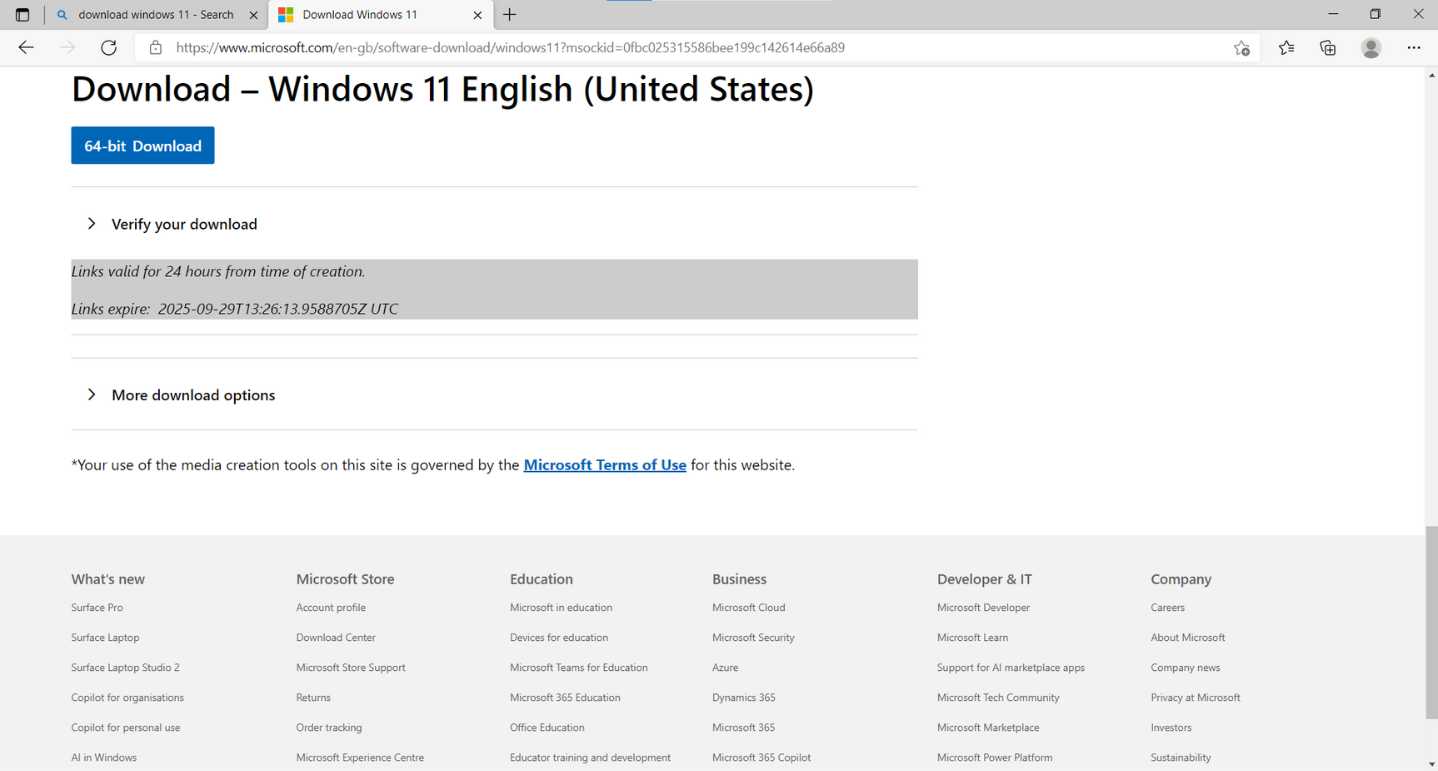Click the Surface Pro footer link
1438x771 pixels.
pos(97,607)
